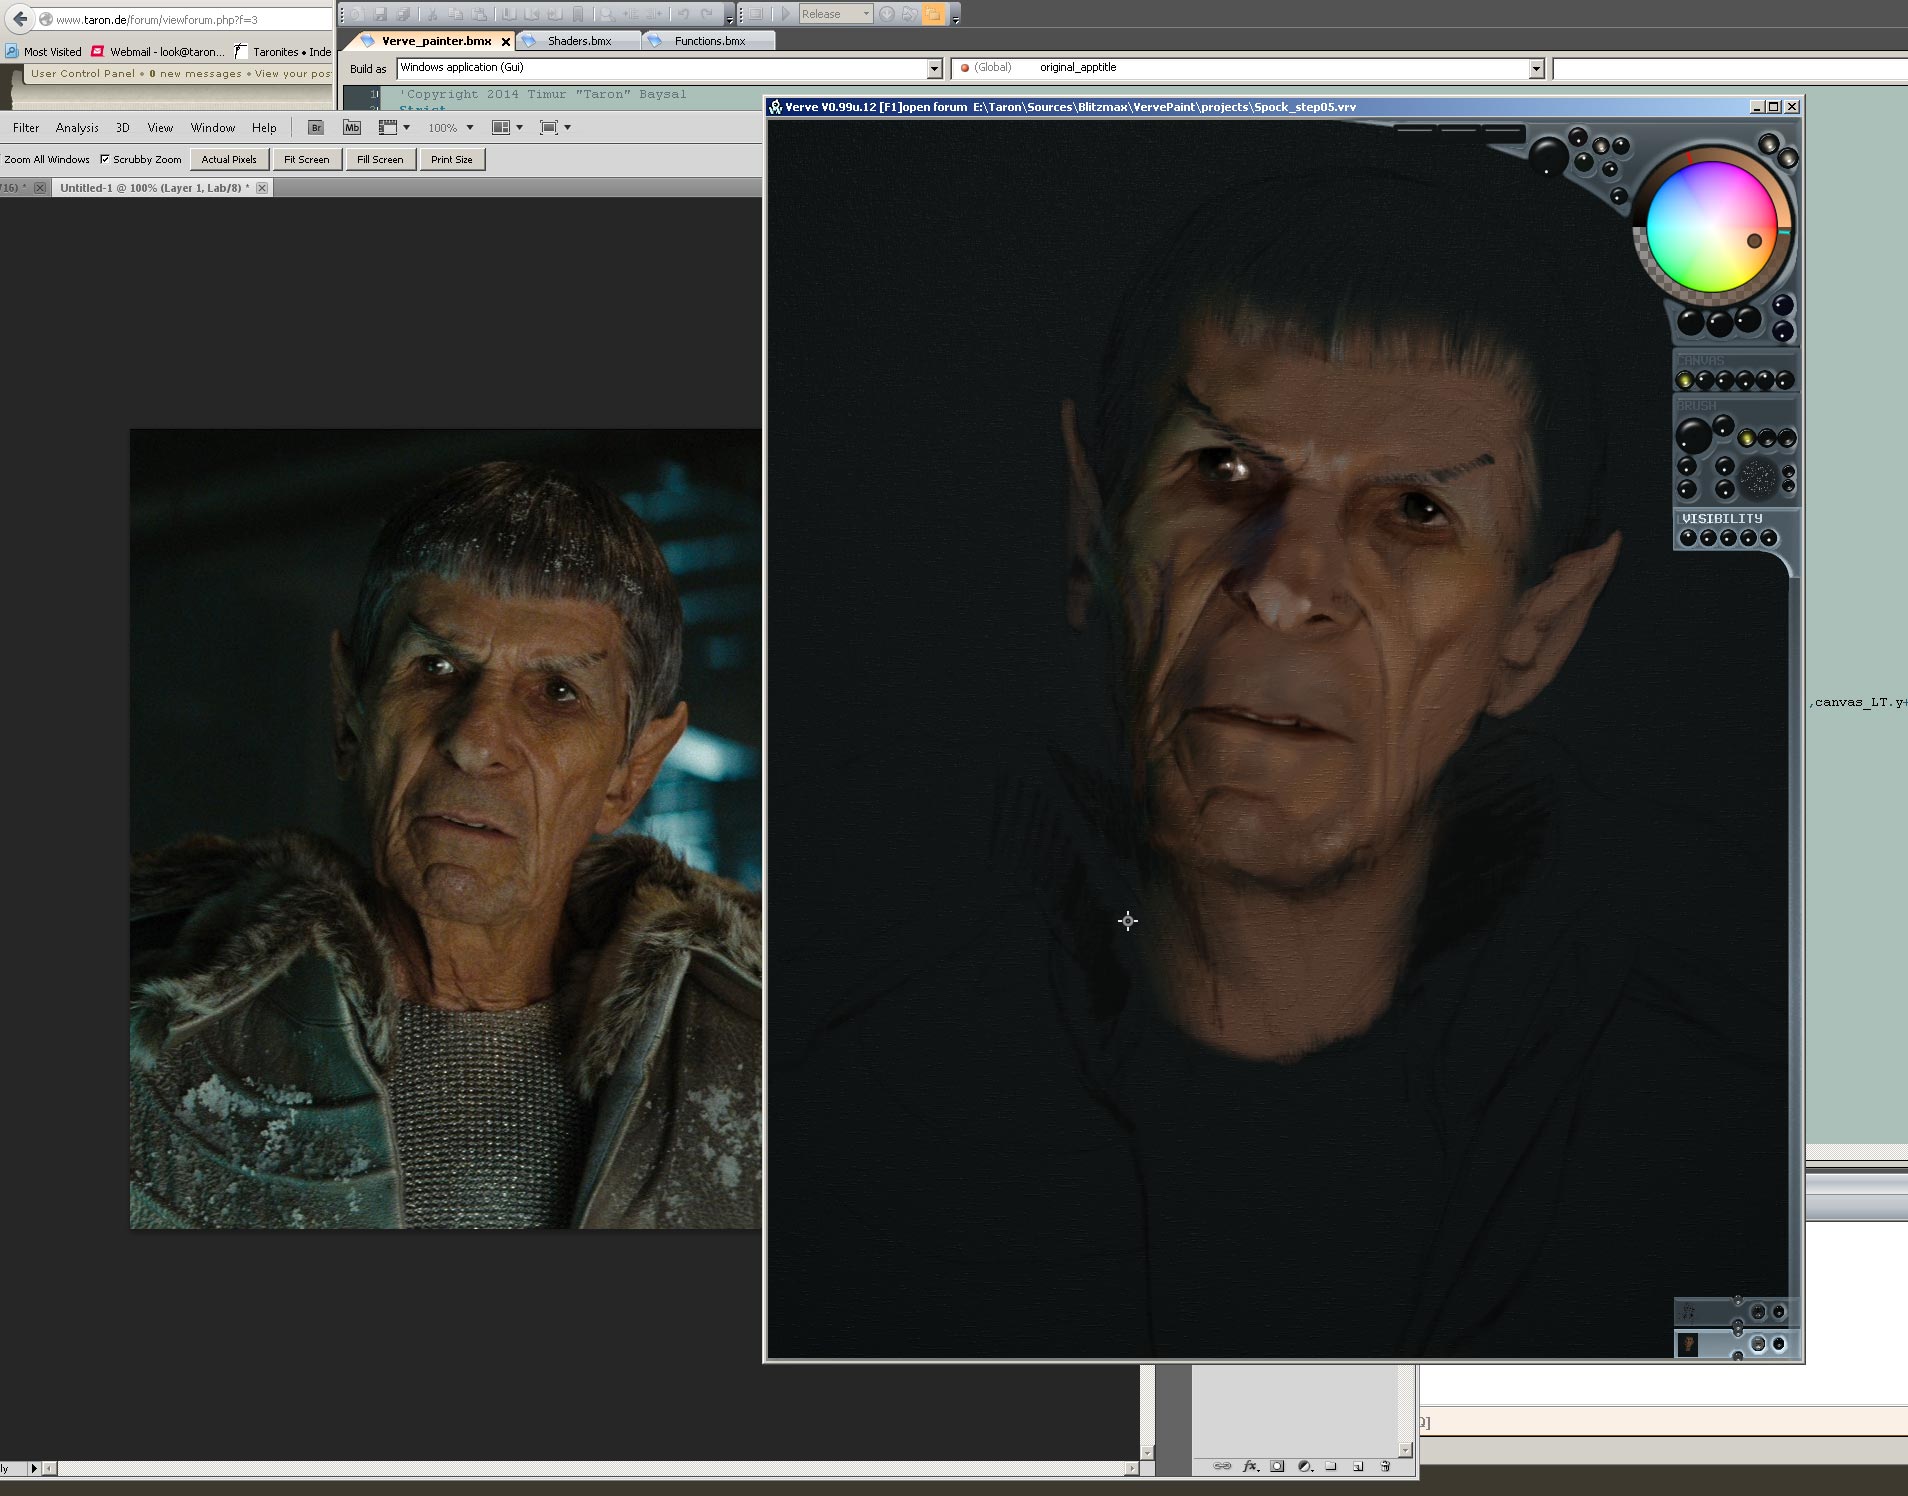This screenshot has width=1908, height=1496.
Task: Click the orange highlighted icon in BlitzMax toolbar
Action: coord(932,14)
